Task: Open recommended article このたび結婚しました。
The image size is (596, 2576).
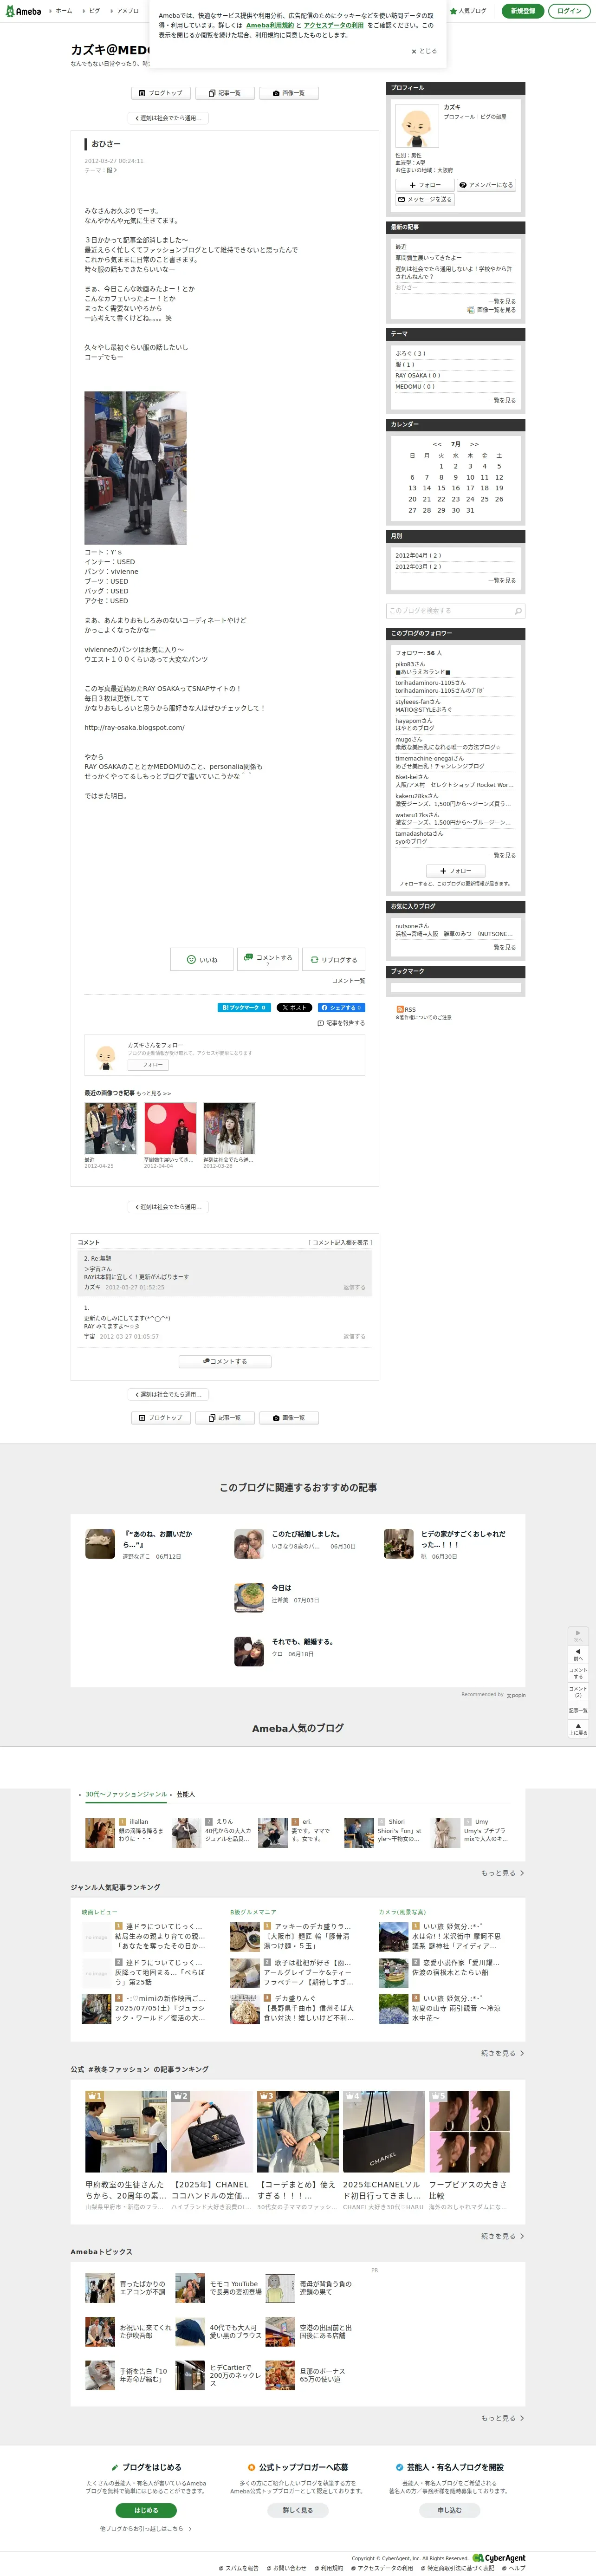Action: tap(306, 1534)
